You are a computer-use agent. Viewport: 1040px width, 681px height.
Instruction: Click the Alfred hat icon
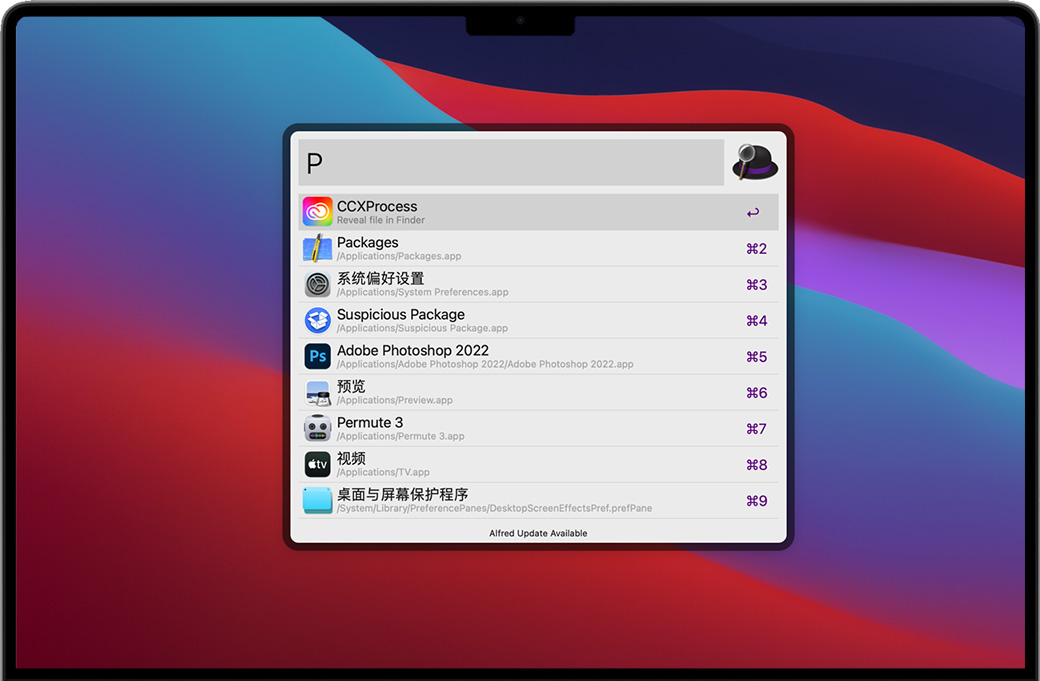click(755, 162)
